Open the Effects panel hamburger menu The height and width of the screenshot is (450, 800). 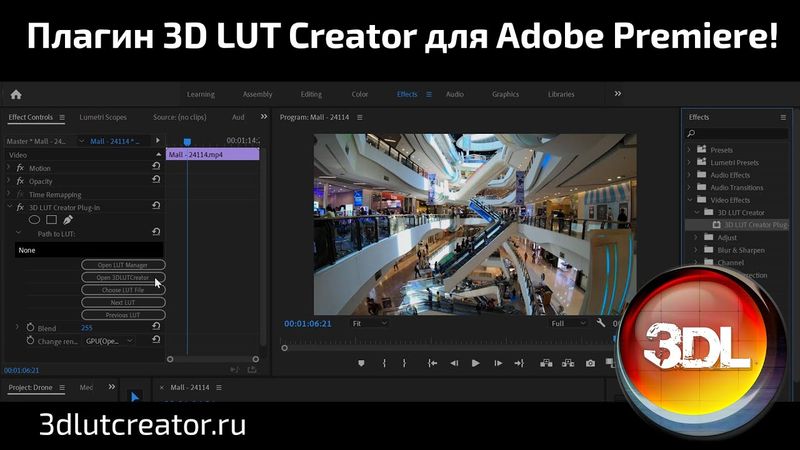click(783, 117)
